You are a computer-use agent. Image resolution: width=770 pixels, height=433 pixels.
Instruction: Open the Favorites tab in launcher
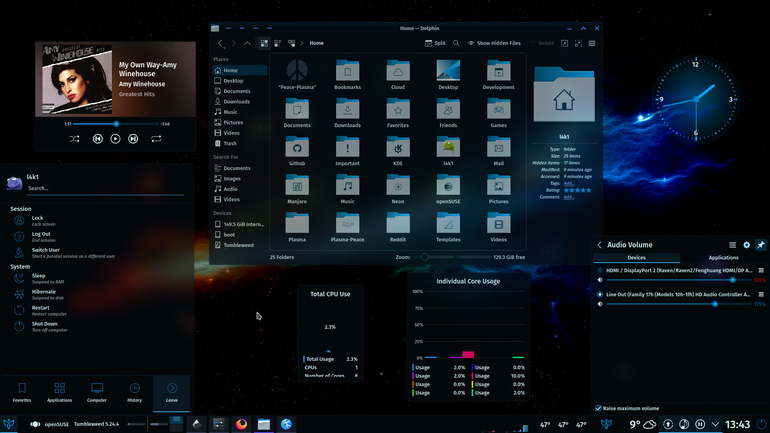click(x=22, y=392)
